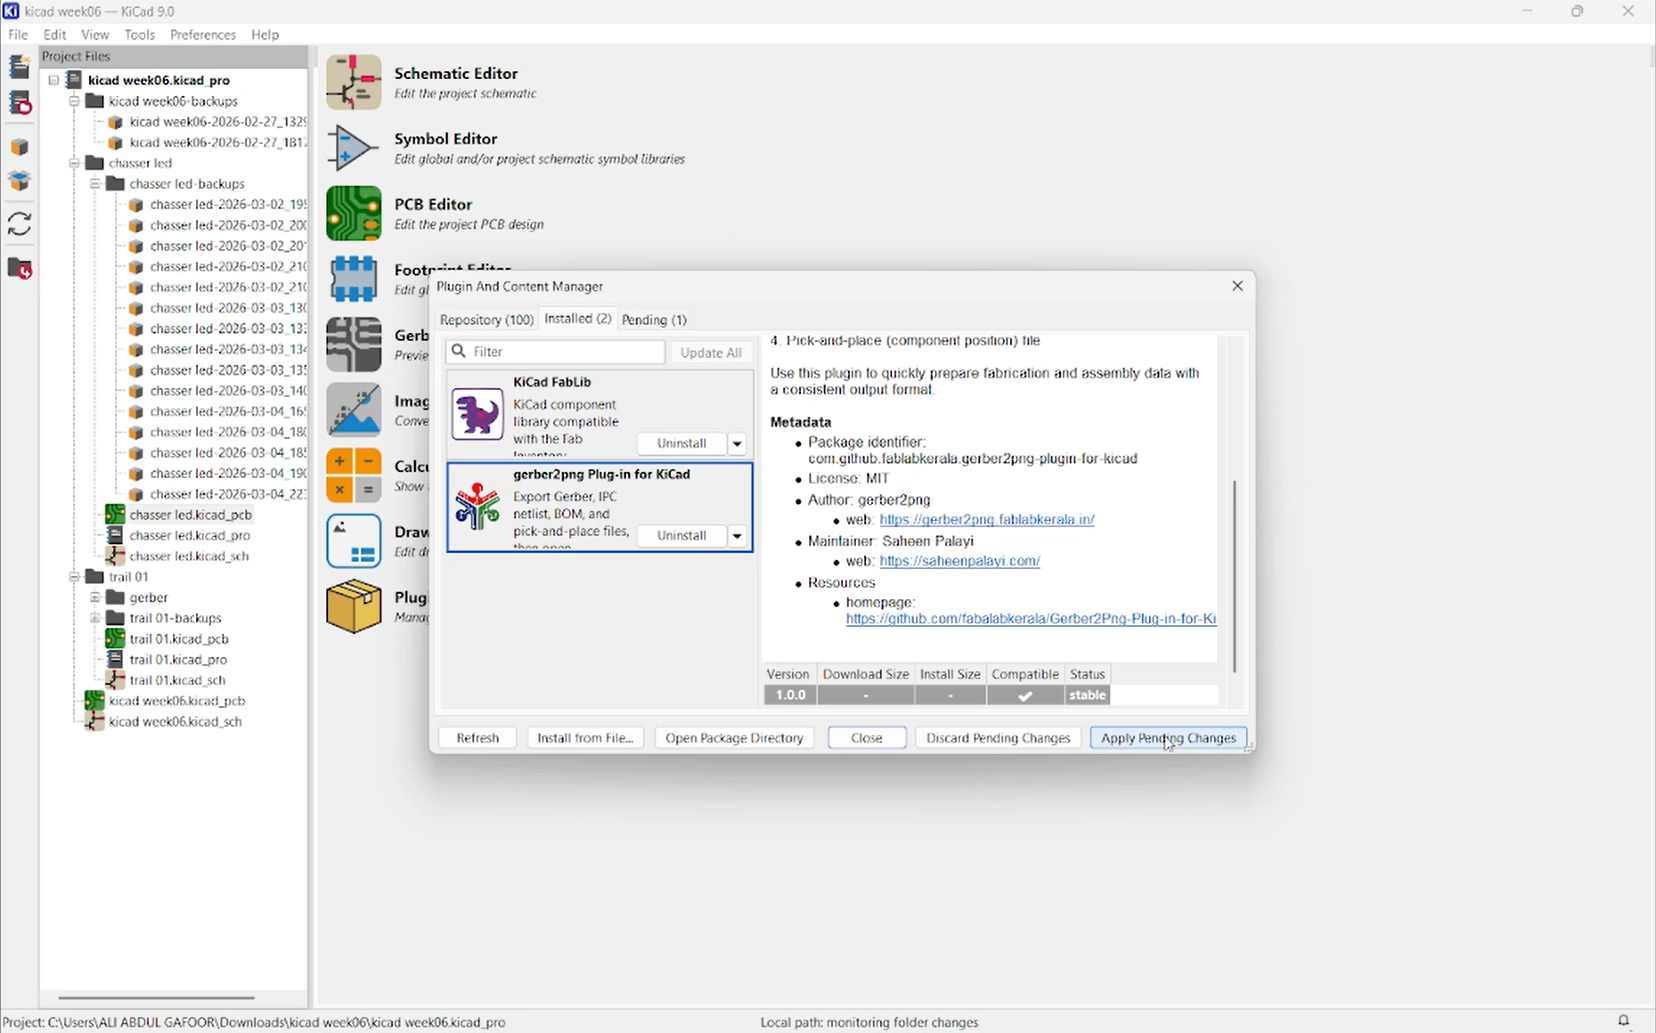Uninstall the gerber2png Plug-in for KiCad
The height and width of the screenshot is (1033, 1656).
point(682,536)
